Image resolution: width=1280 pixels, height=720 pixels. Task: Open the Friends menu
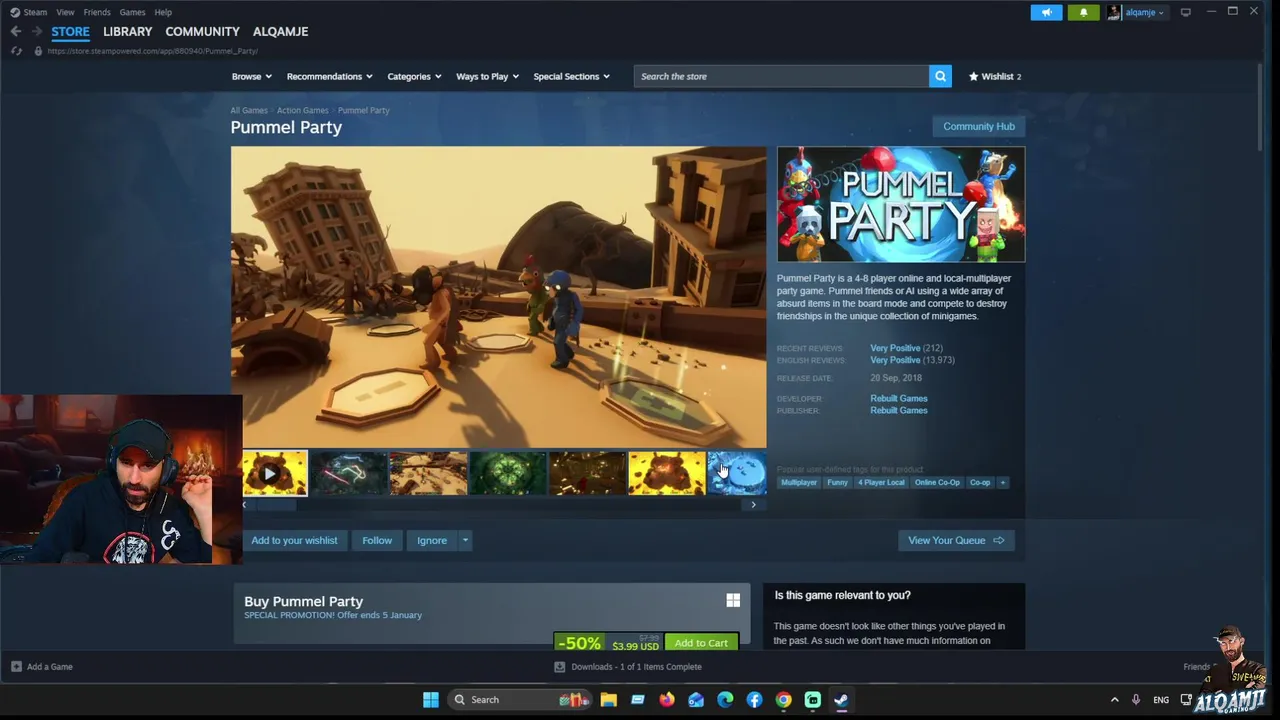97,12
